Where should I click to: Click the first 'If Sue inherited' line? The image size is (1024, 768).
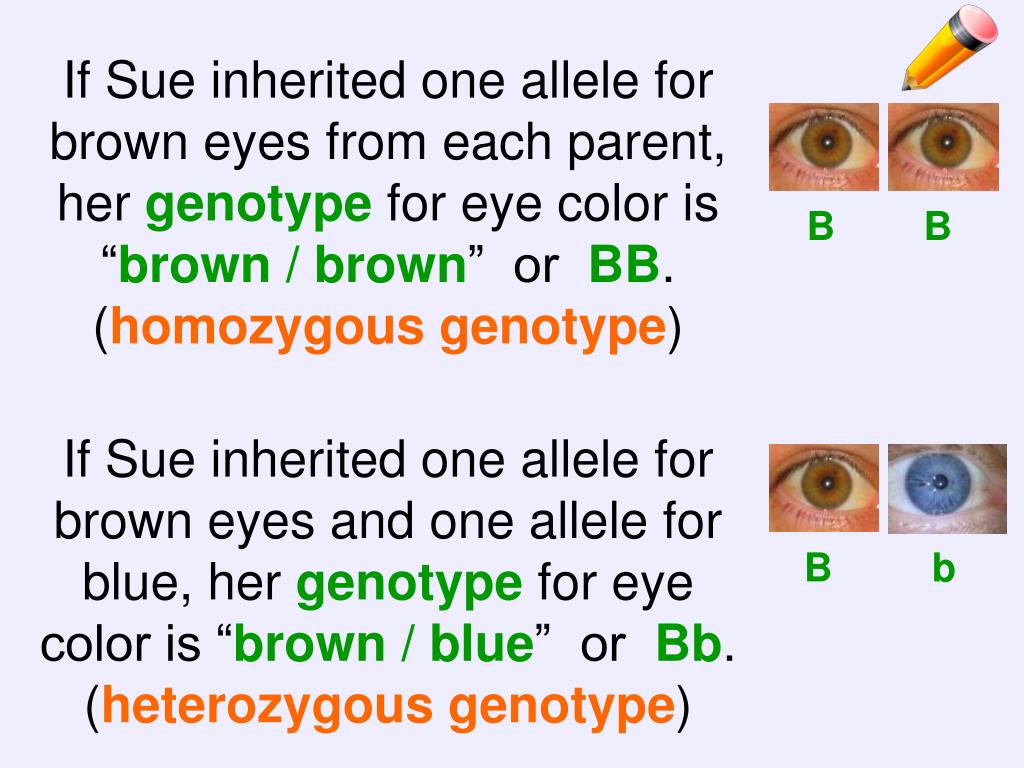[389, 80]
